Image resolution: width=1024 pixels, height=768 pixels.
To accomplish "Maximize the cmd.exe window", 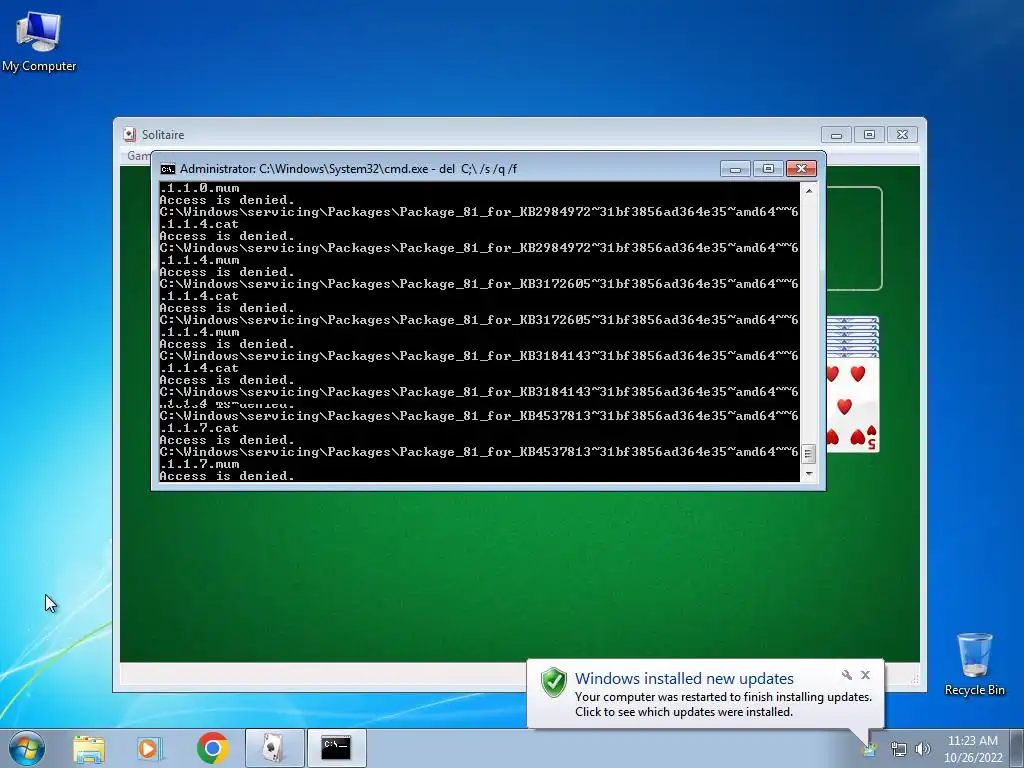I will point(768,169).
